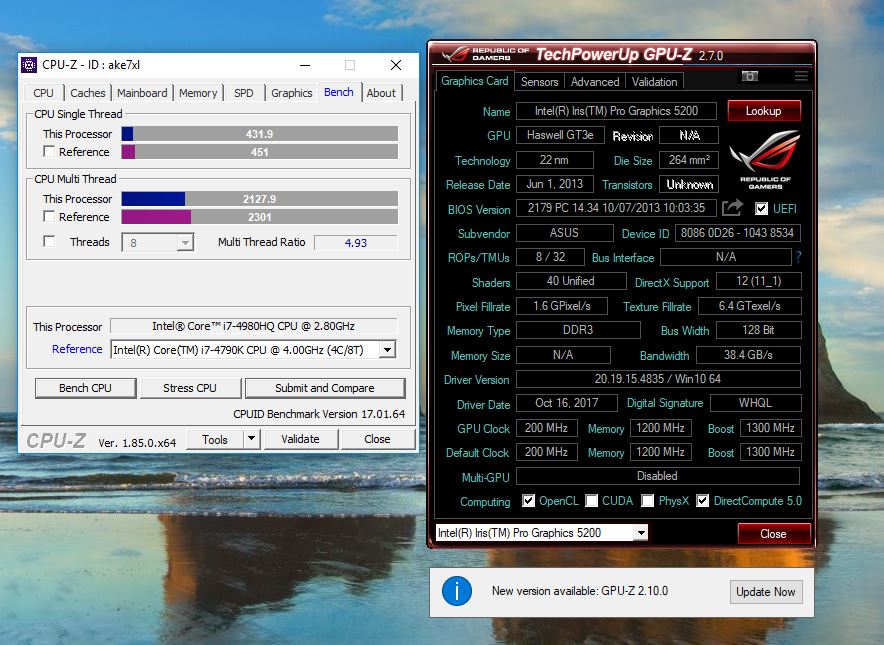
Task: Click the blue info icon in the update notification
Action: (x=457, y=591)
